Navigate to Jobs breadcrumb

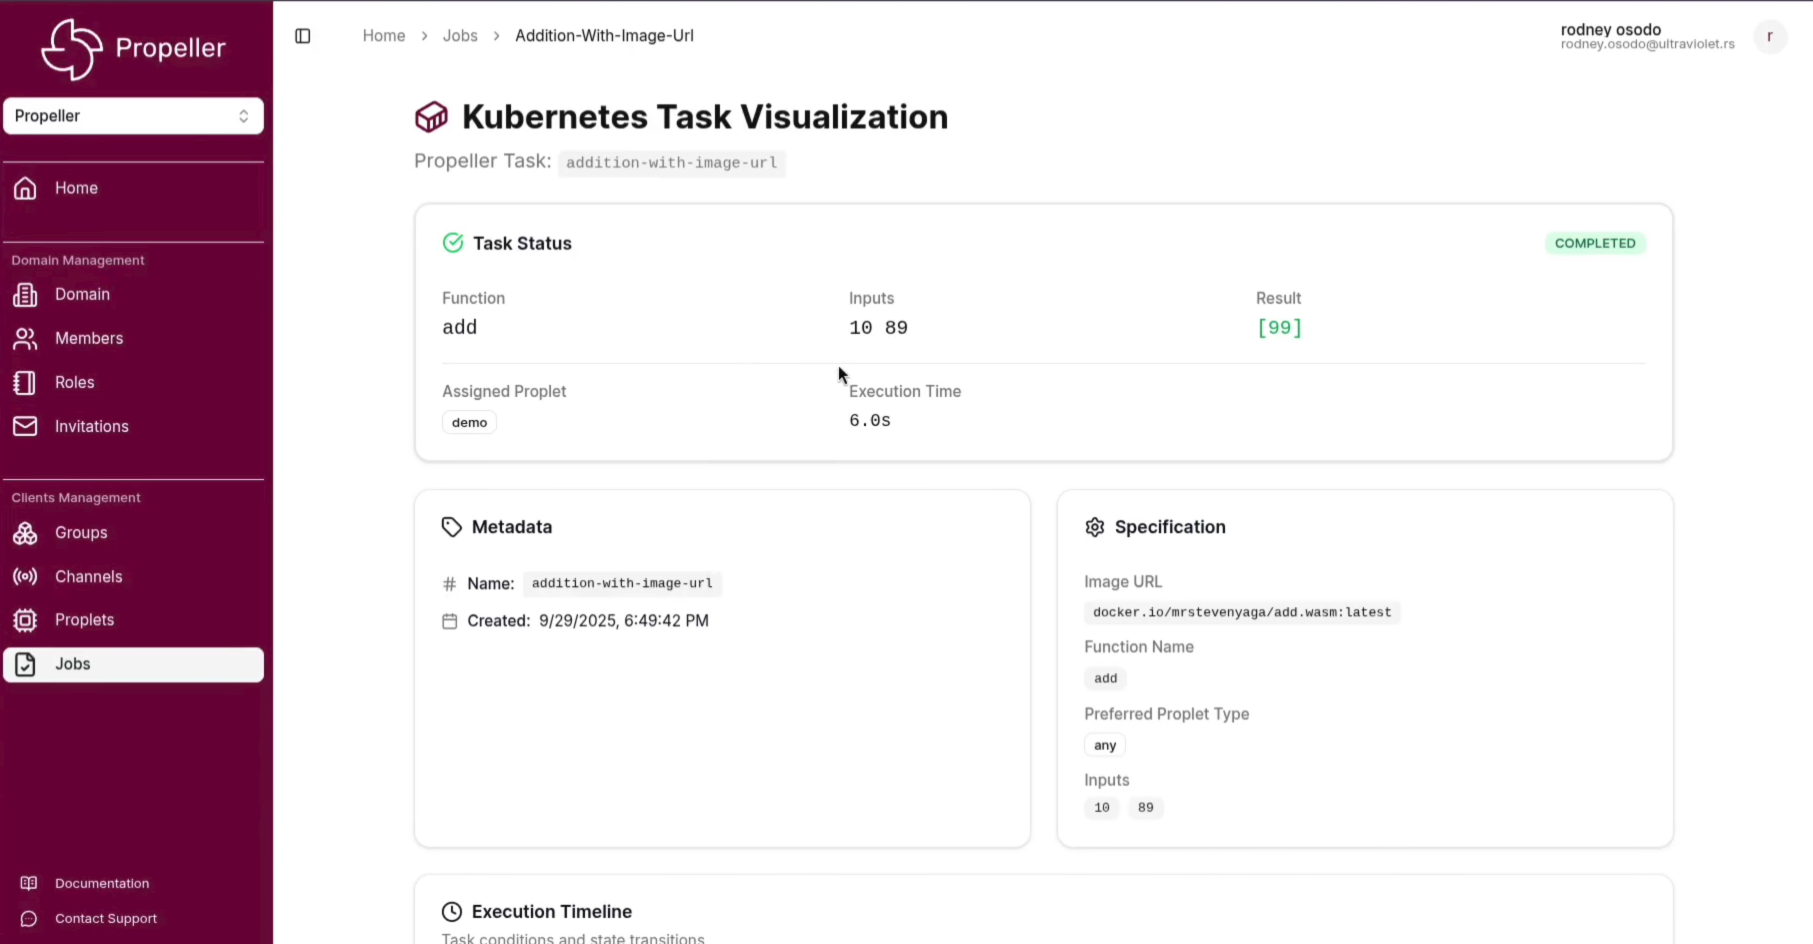click(x=460, y=36)
